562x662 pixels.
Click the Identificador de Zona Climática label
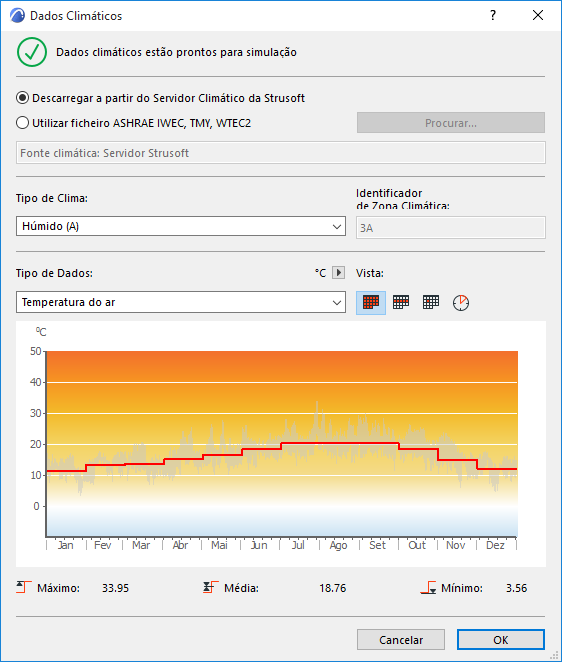[x=402, y=200]
